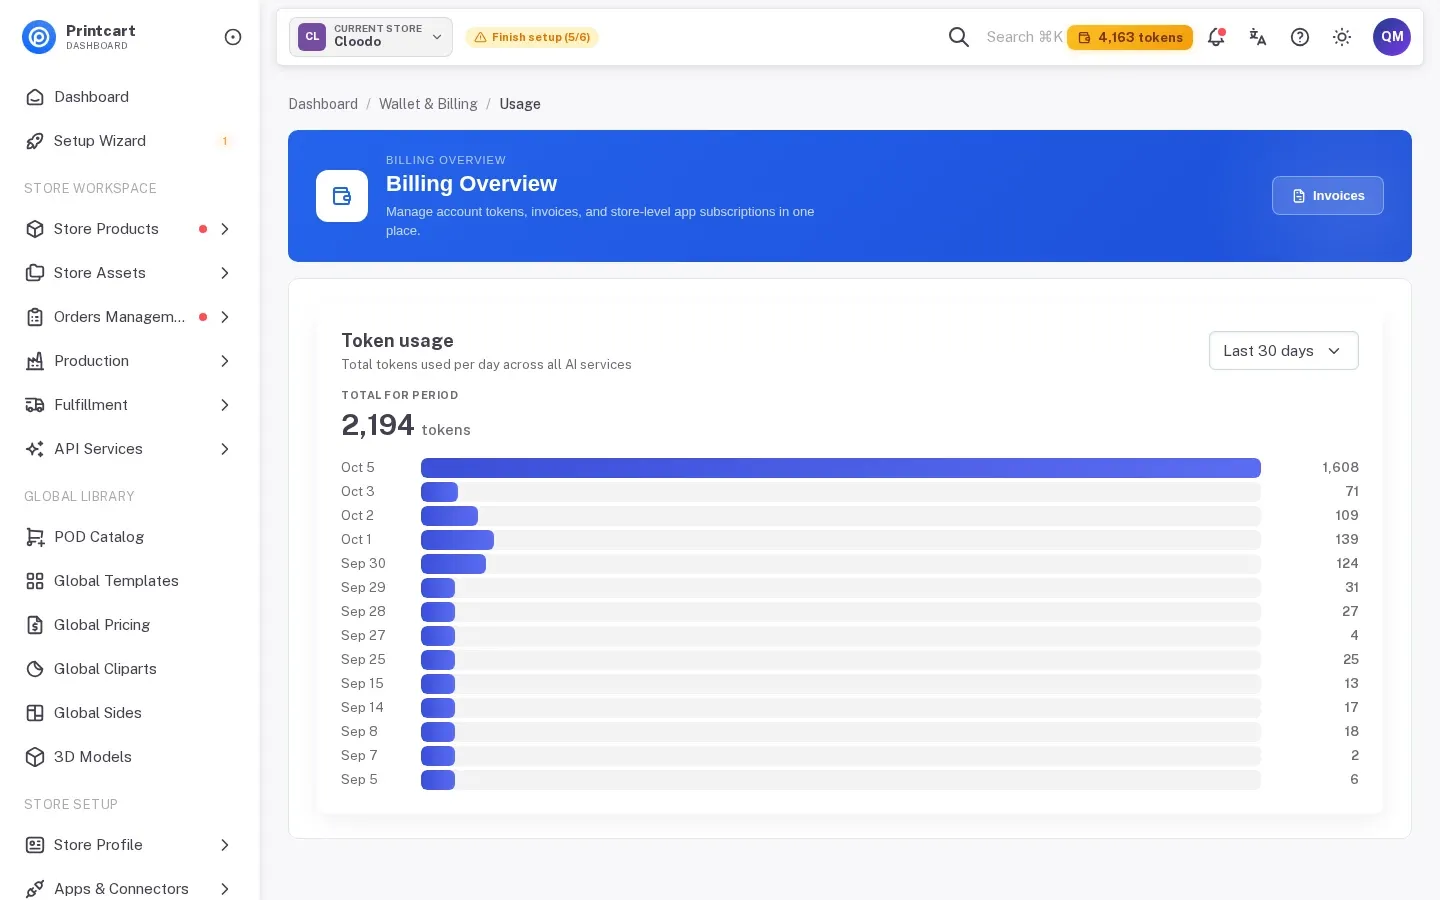Click the Oct 1 usage bar
This screenshot has height=900, width=1440.
pos(457,540)
